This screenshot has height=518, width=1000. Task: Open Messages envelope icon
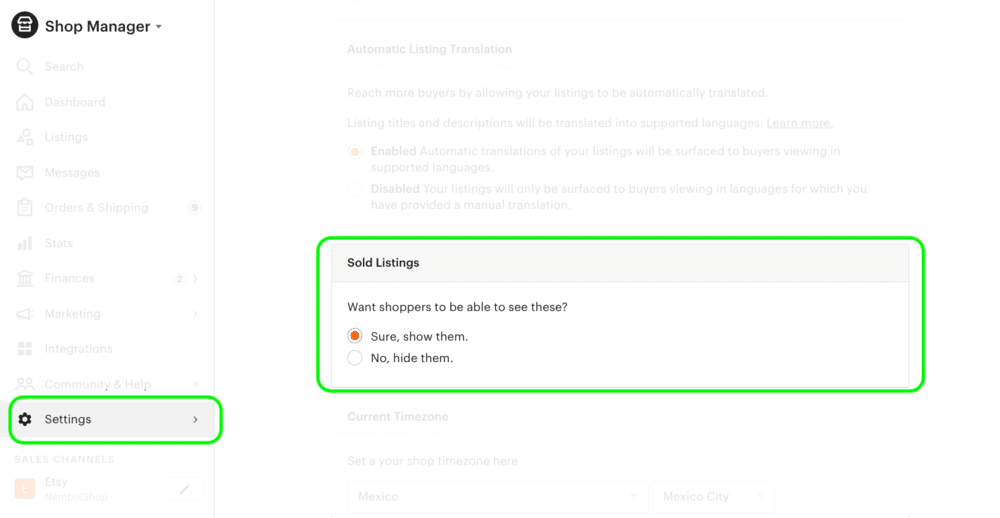point(24,173)
